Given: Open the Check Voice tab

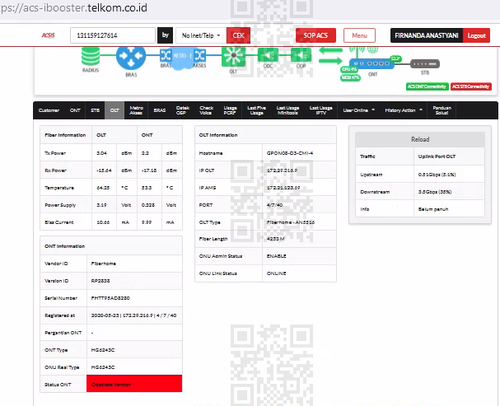Looking at the screenshot, I should click(206, 110).
